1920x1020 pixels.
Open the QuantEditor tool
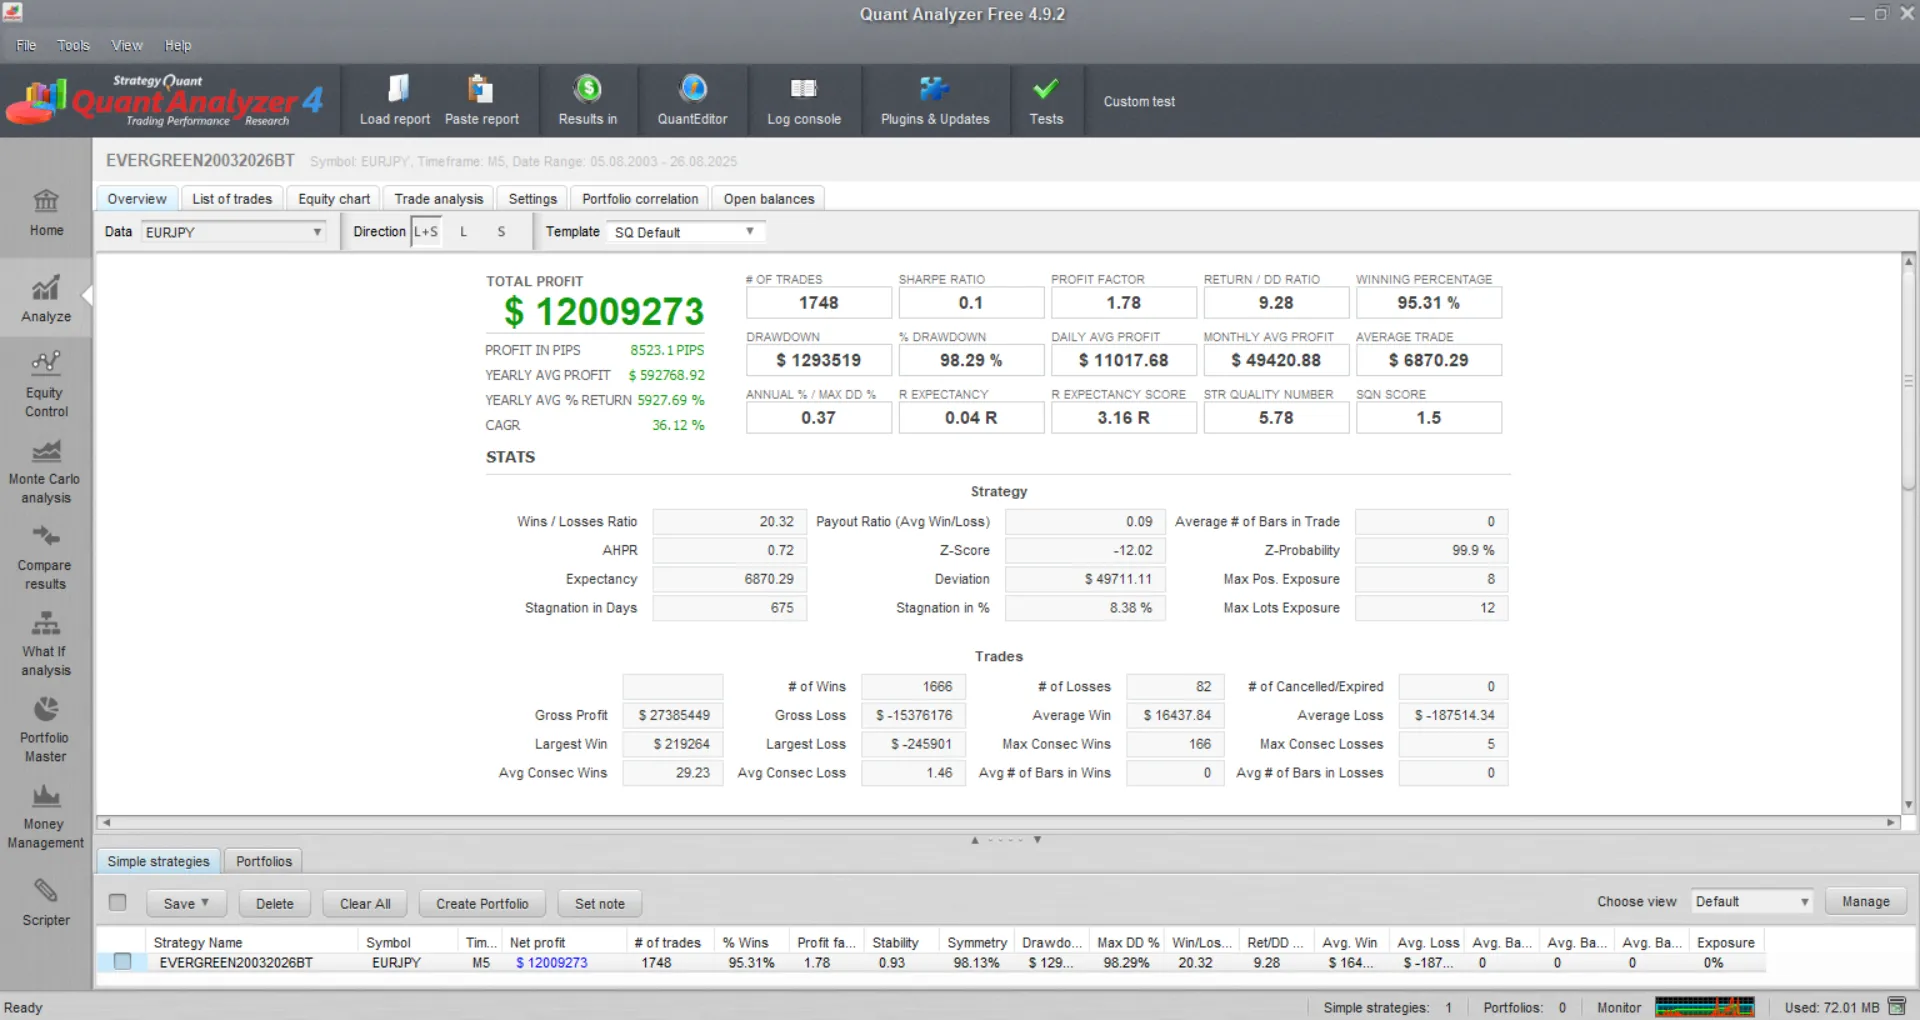pyautogui.click(x=692, y=100)
